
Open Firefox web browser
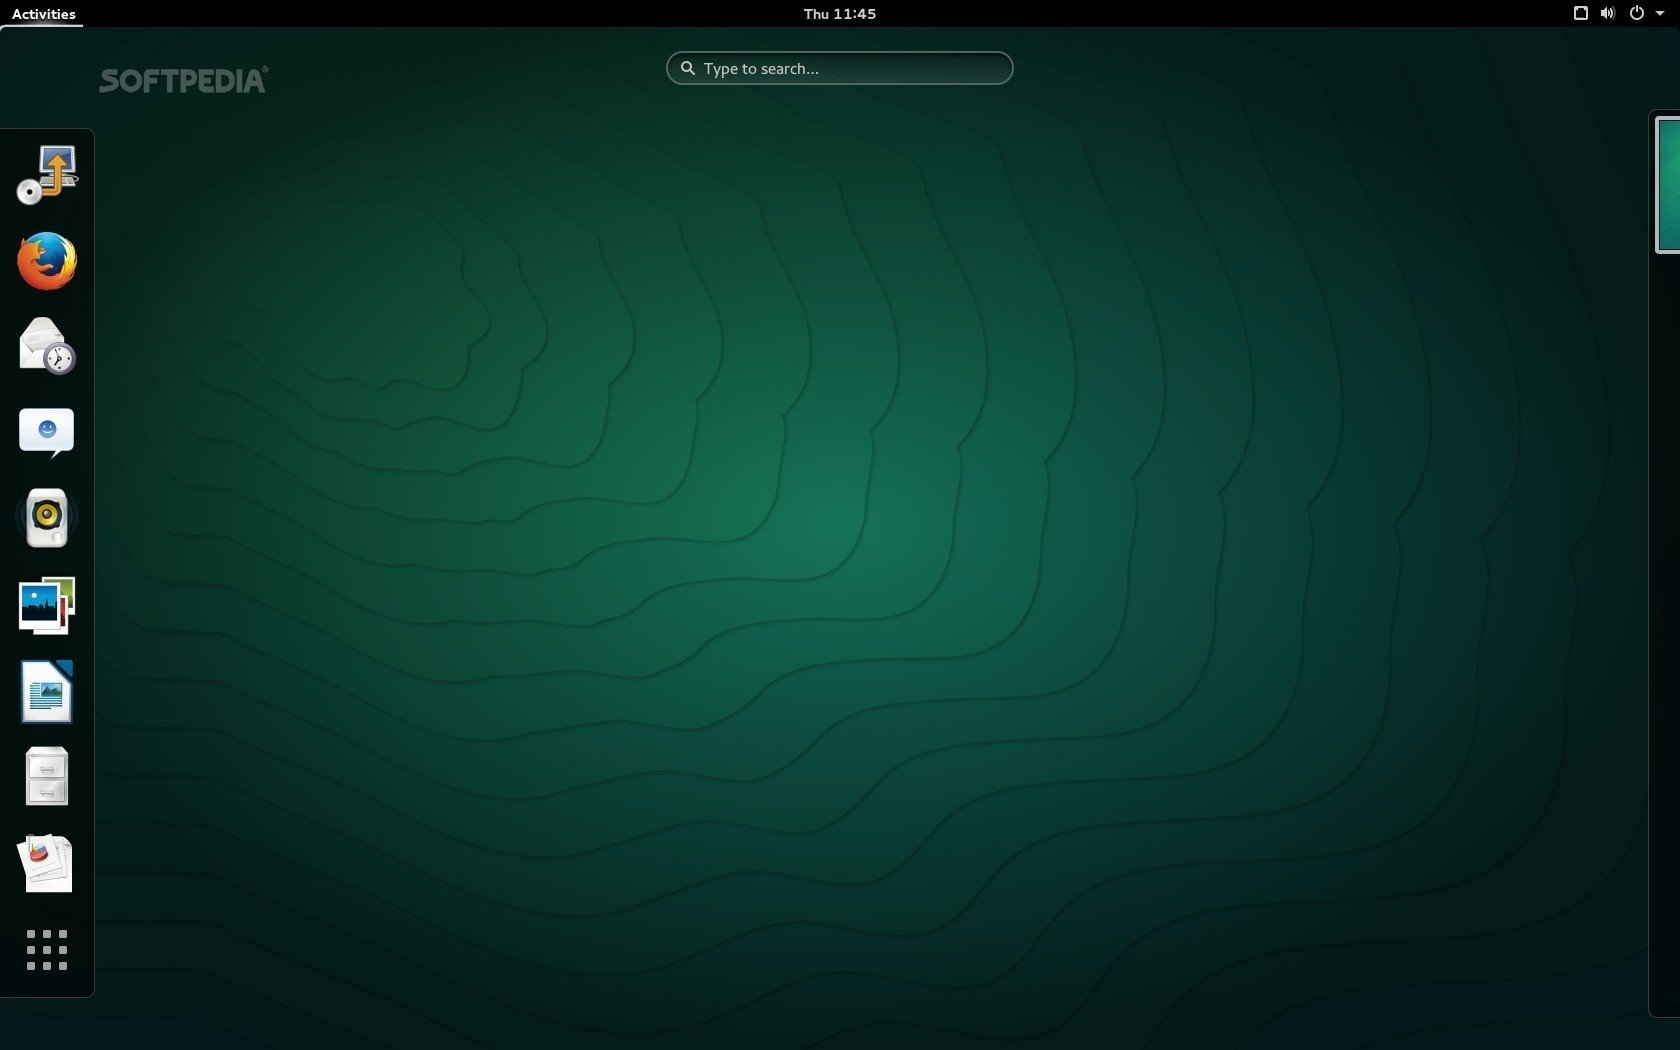pyautogui.click(x=47, y=261)
